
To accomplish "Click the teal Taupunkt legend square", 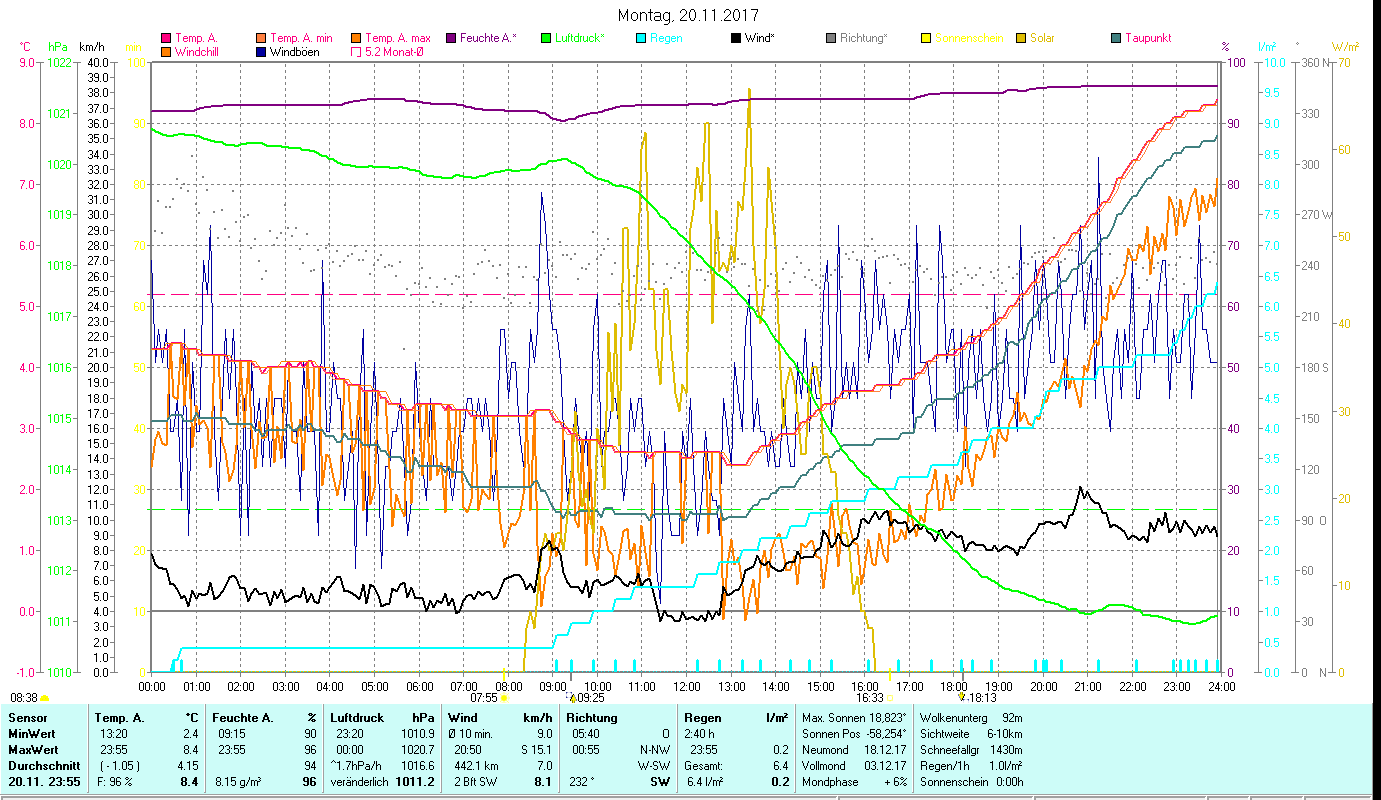I will point(1116,38).
